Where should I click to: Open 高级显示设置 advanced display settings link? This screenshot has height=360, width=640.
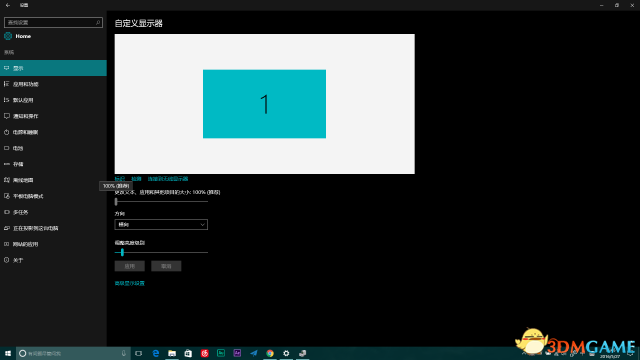click(129, 283)
